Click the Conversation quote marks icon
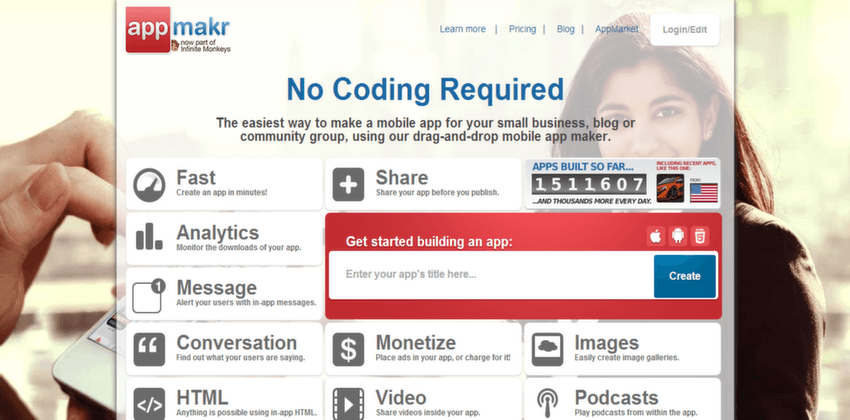The width and height of the screenshot is (850, 420). (149, 349)
